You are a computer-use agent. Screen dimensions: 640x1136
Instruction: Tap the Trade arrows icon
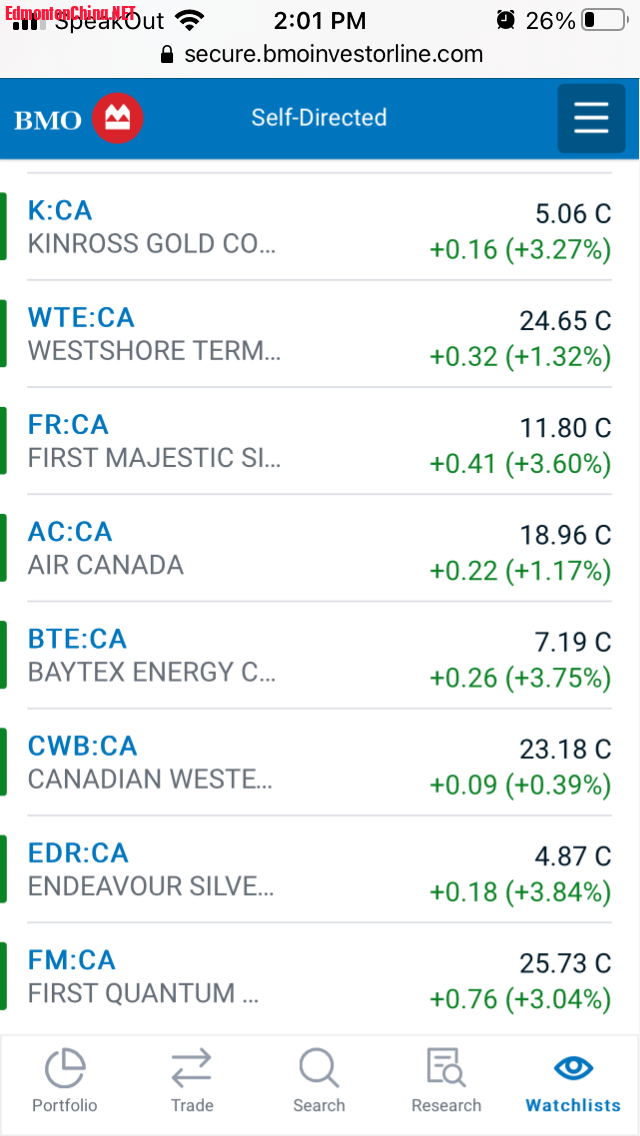(191, 1068)
